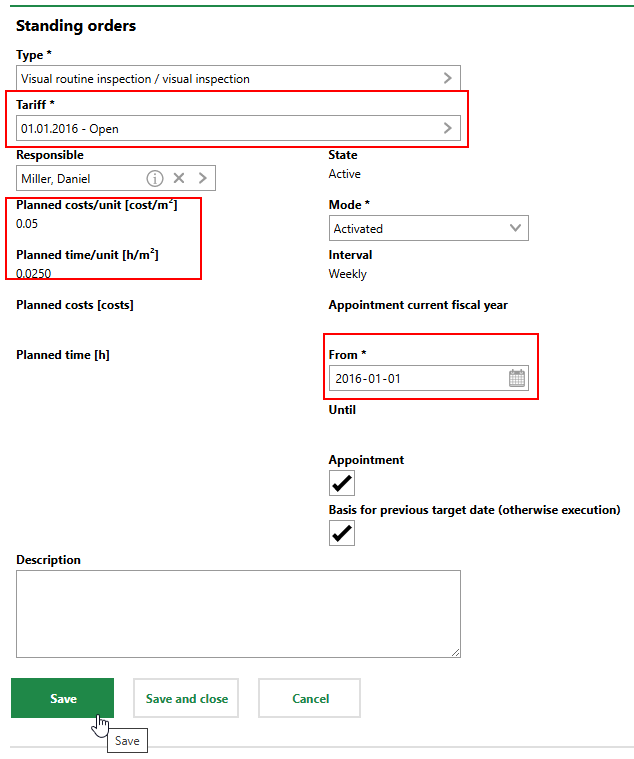634x759 pixels.
Task: Toggle Basis for previous target date checkbox
Action: tap(342, 533)
